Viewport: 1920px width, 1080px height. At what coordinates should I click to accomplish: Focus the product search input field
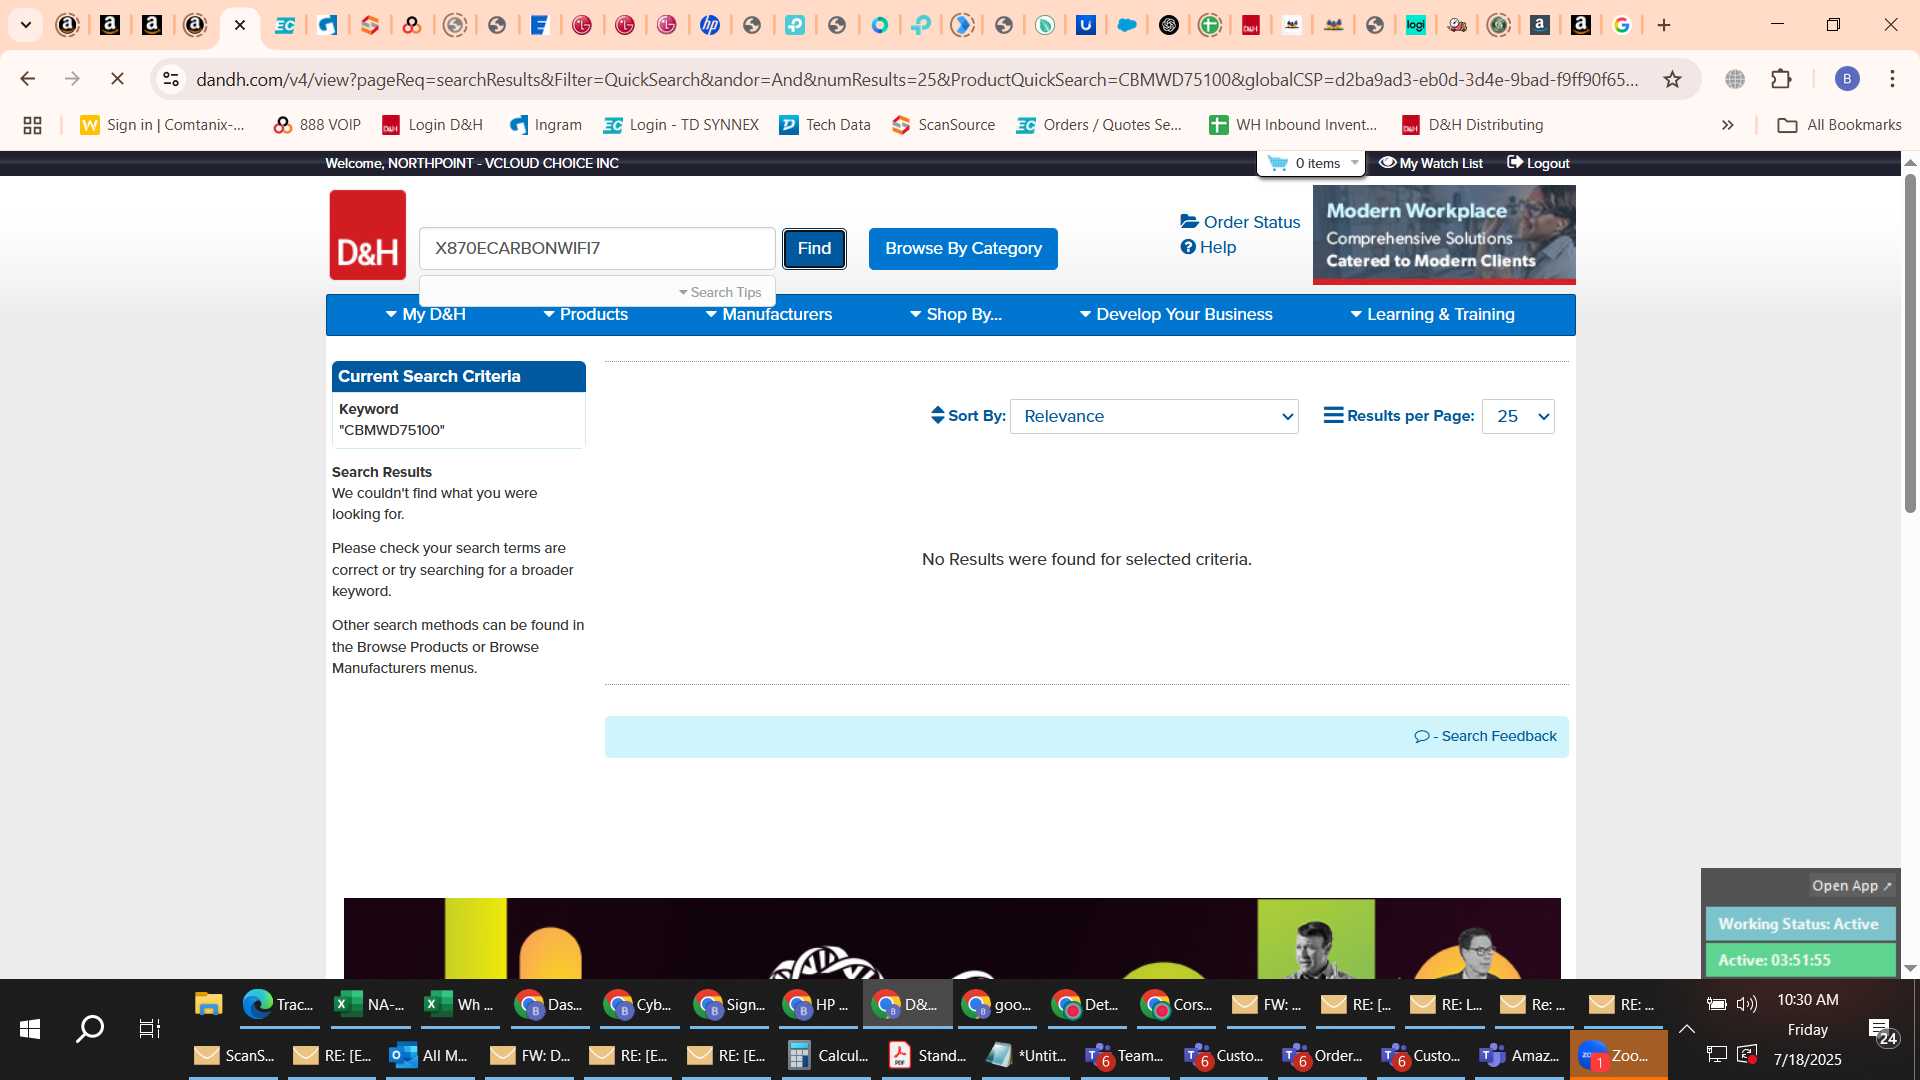click(597, 248)
